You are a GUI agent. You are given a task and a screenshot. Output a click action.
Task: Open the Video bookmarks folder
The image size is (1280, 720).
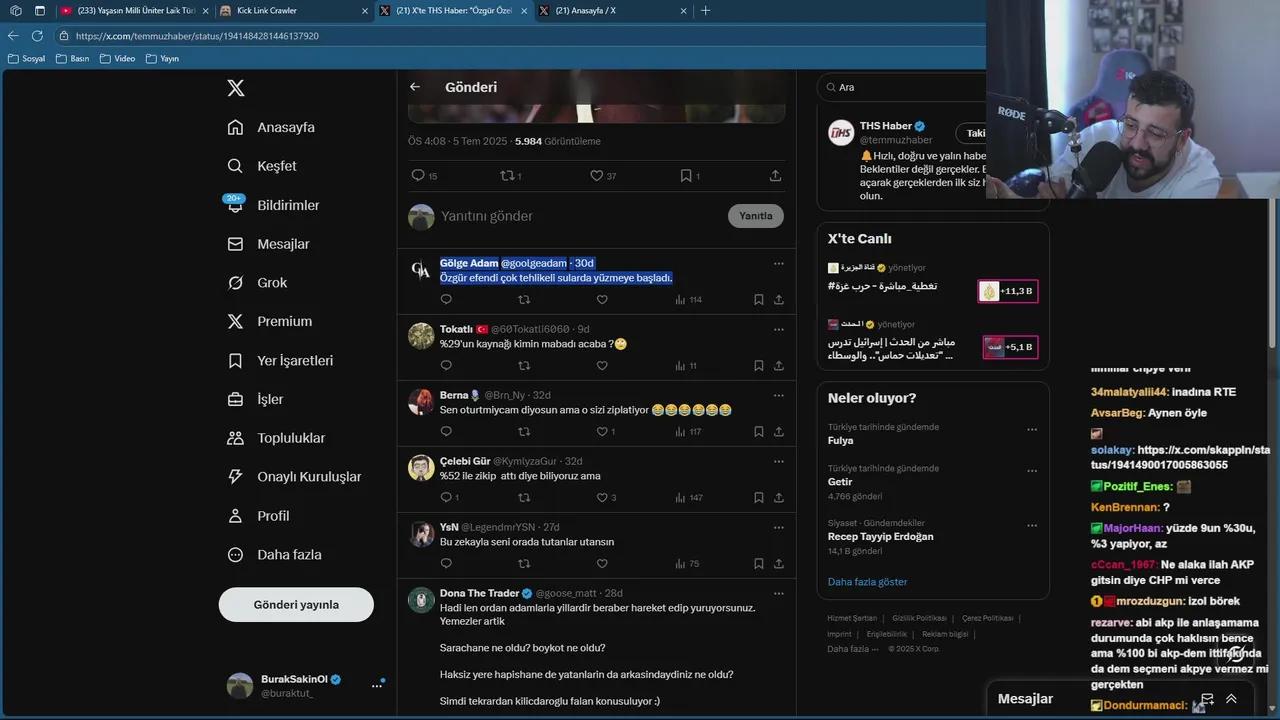click(118, 59)
